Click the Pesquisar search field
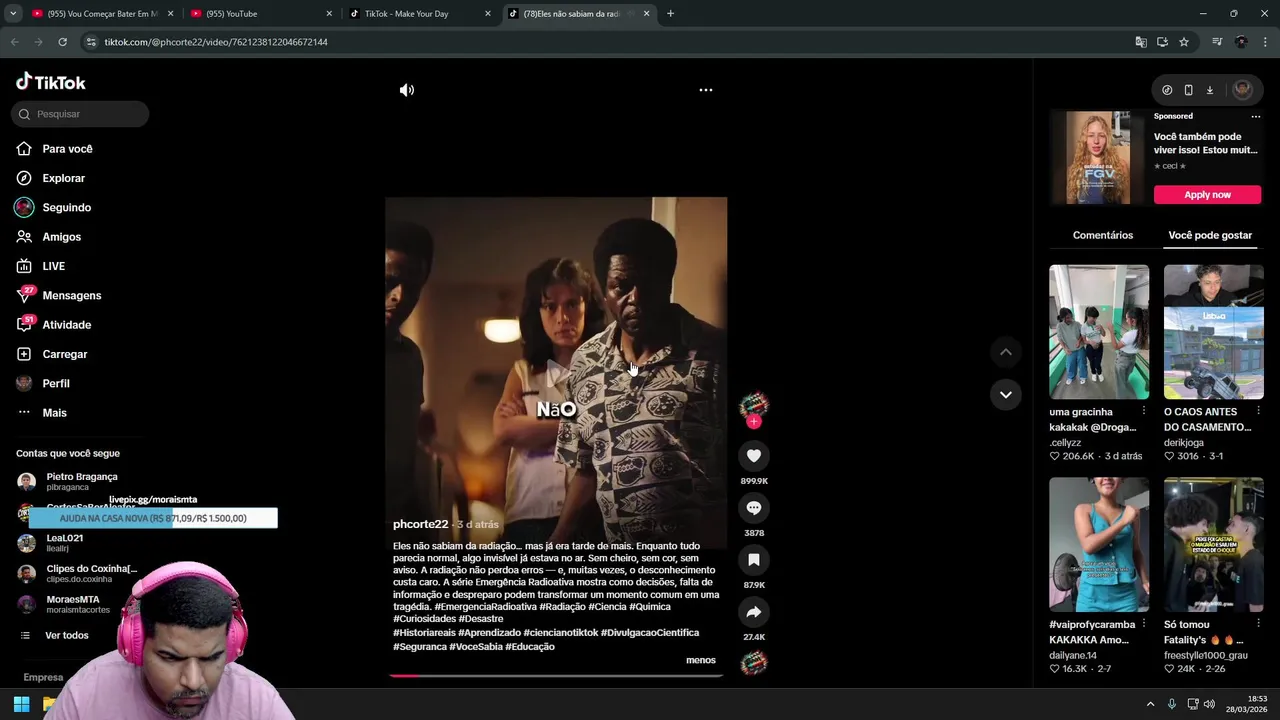 point(80,114)
